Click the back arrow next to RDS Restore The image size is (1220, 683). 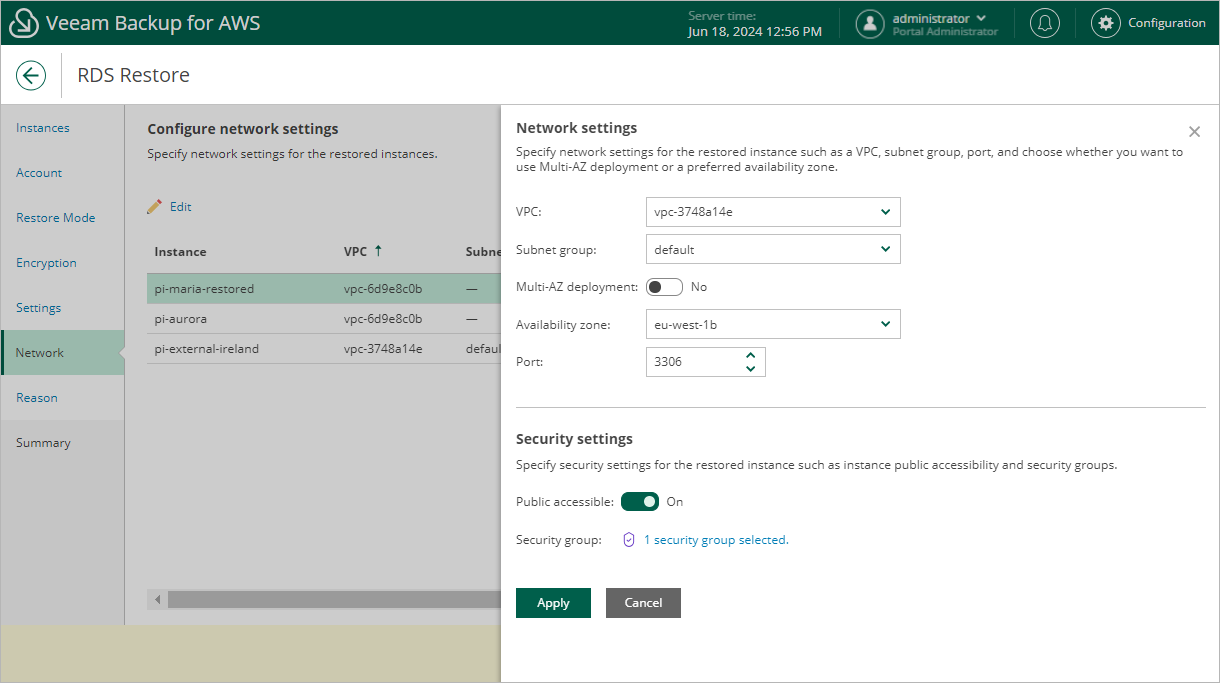click(x=31, y=75)
